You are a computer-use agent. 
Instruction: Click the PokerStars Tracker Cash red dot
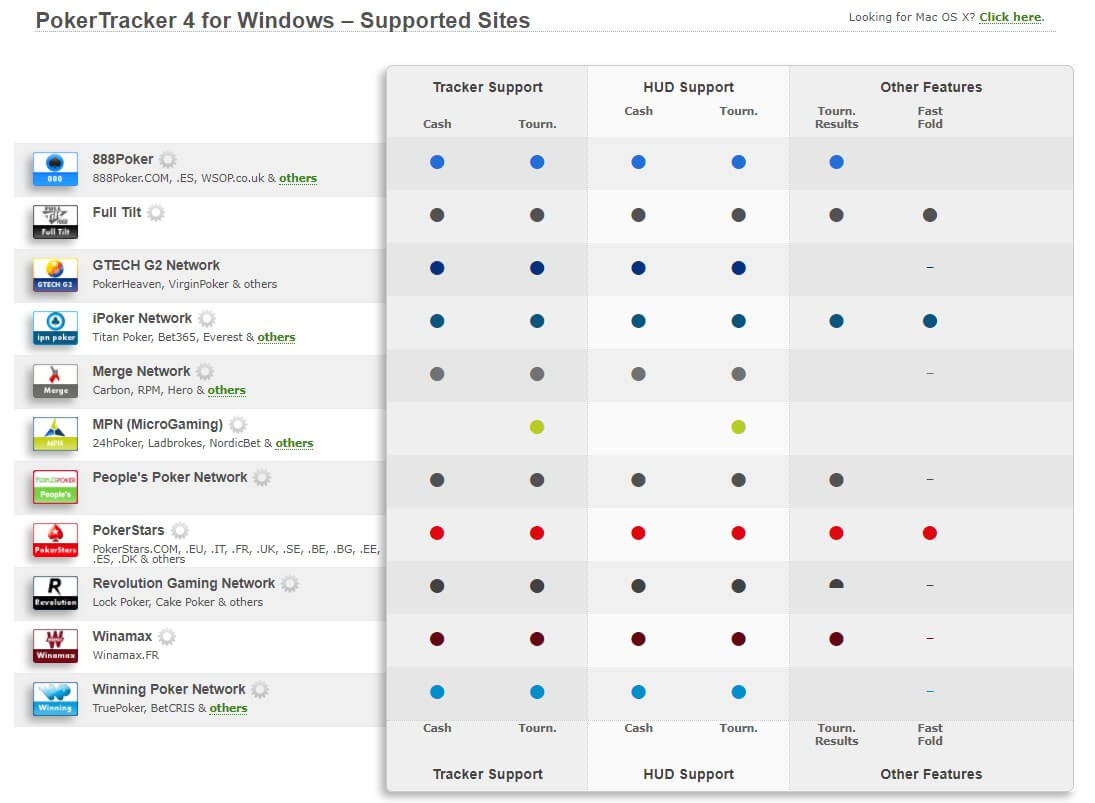[x=437, y=533]
